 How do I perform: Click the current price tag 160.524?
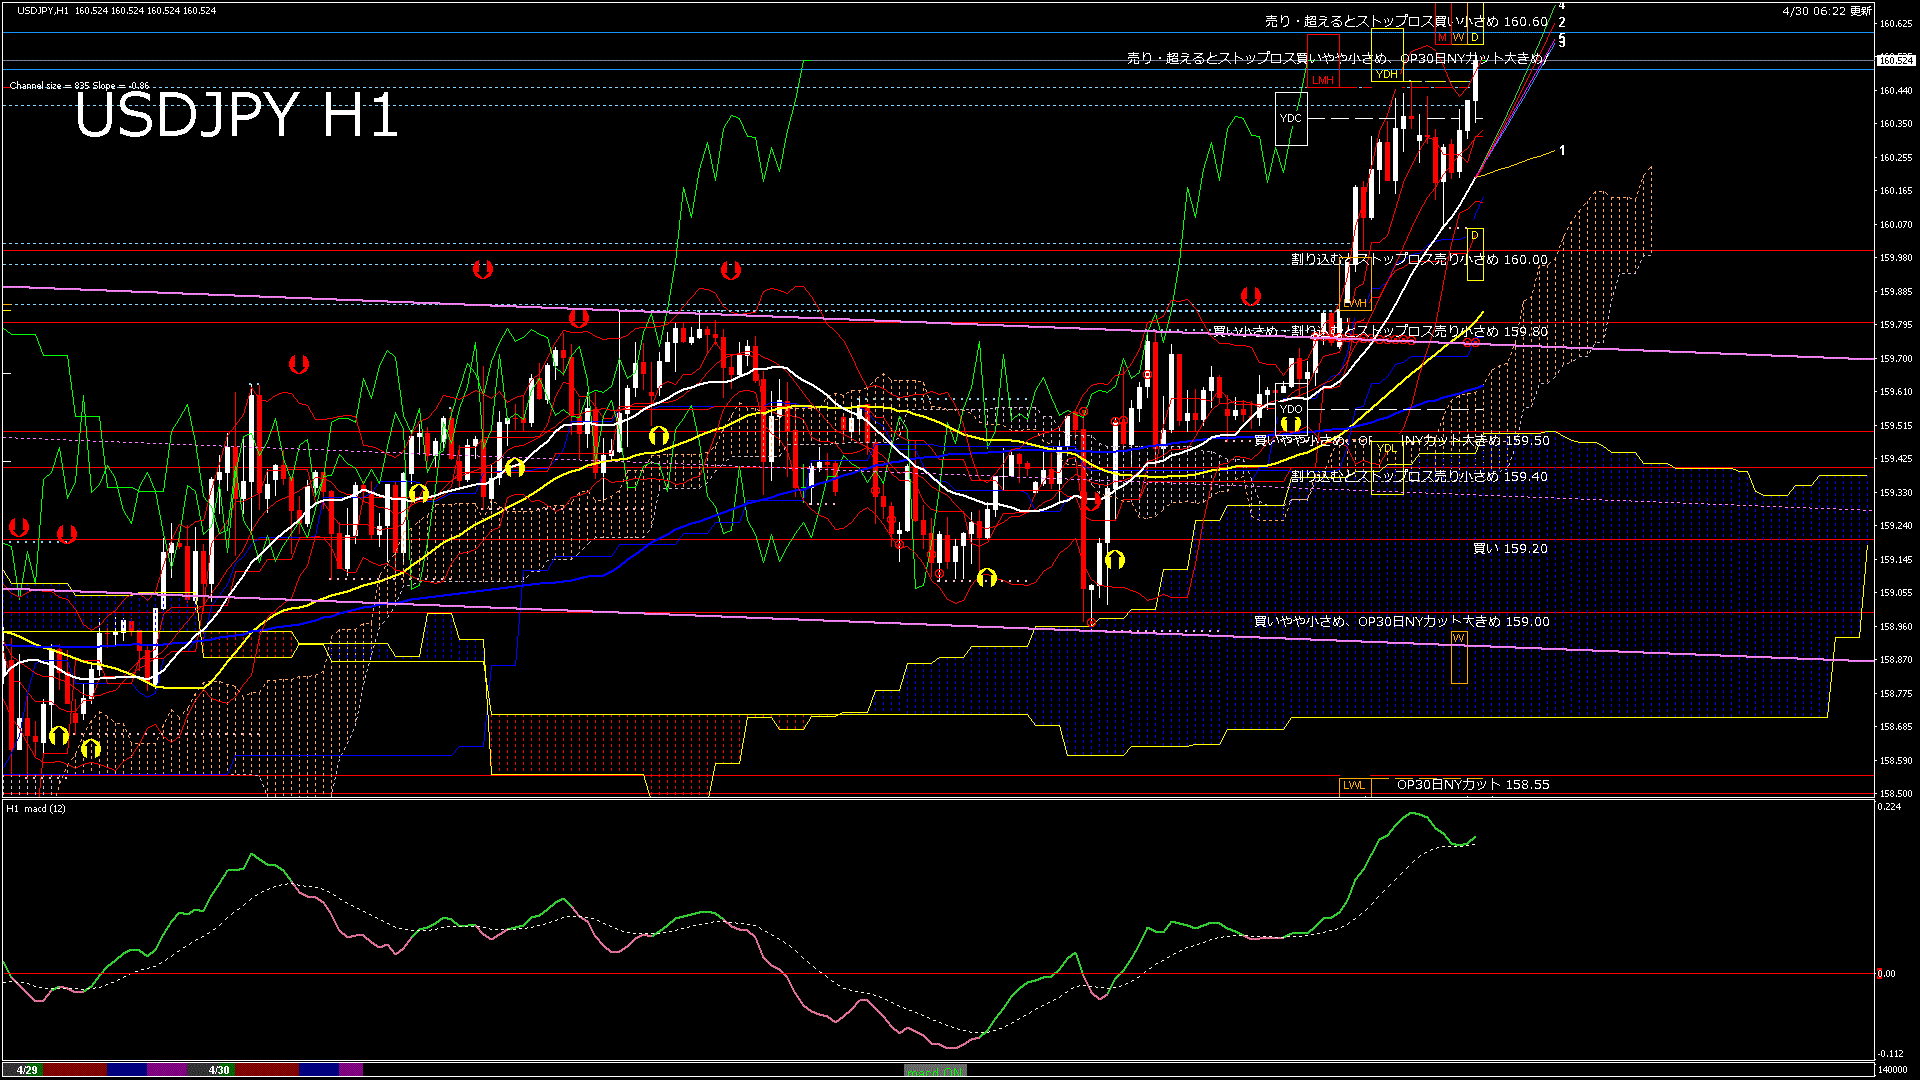[1896, 60]
